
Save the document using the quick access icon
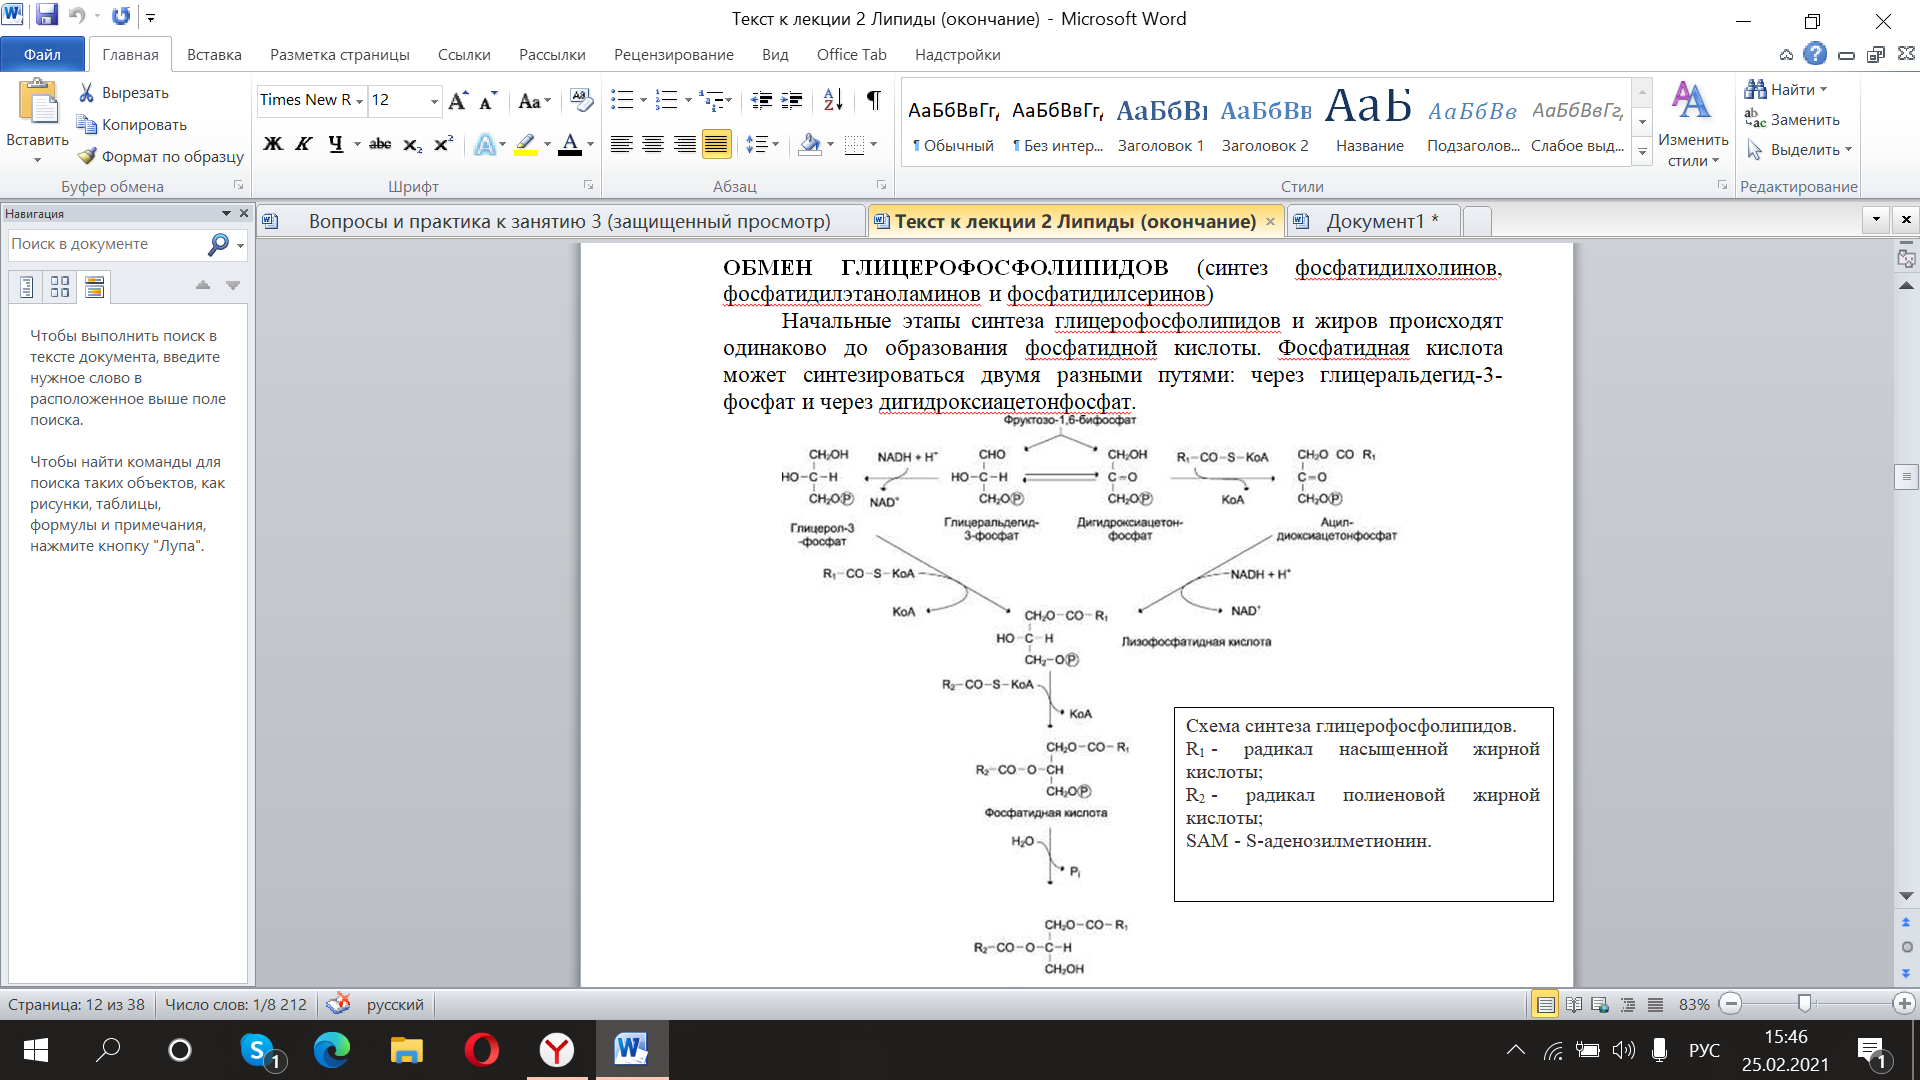point(47,16)
